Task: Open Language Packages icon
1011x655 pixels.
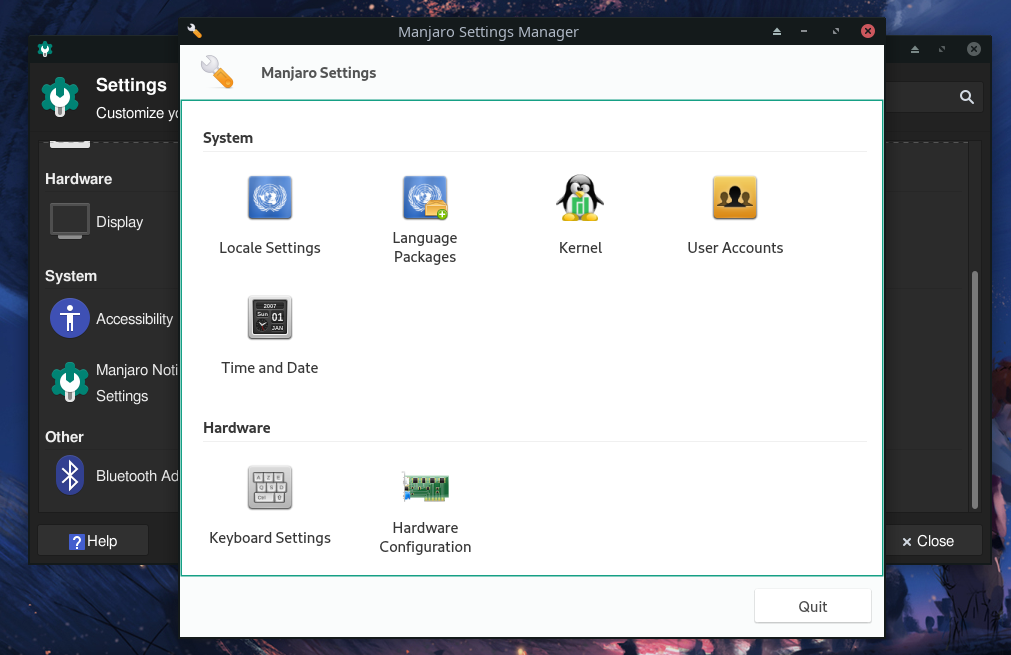Action: (425, 197)
